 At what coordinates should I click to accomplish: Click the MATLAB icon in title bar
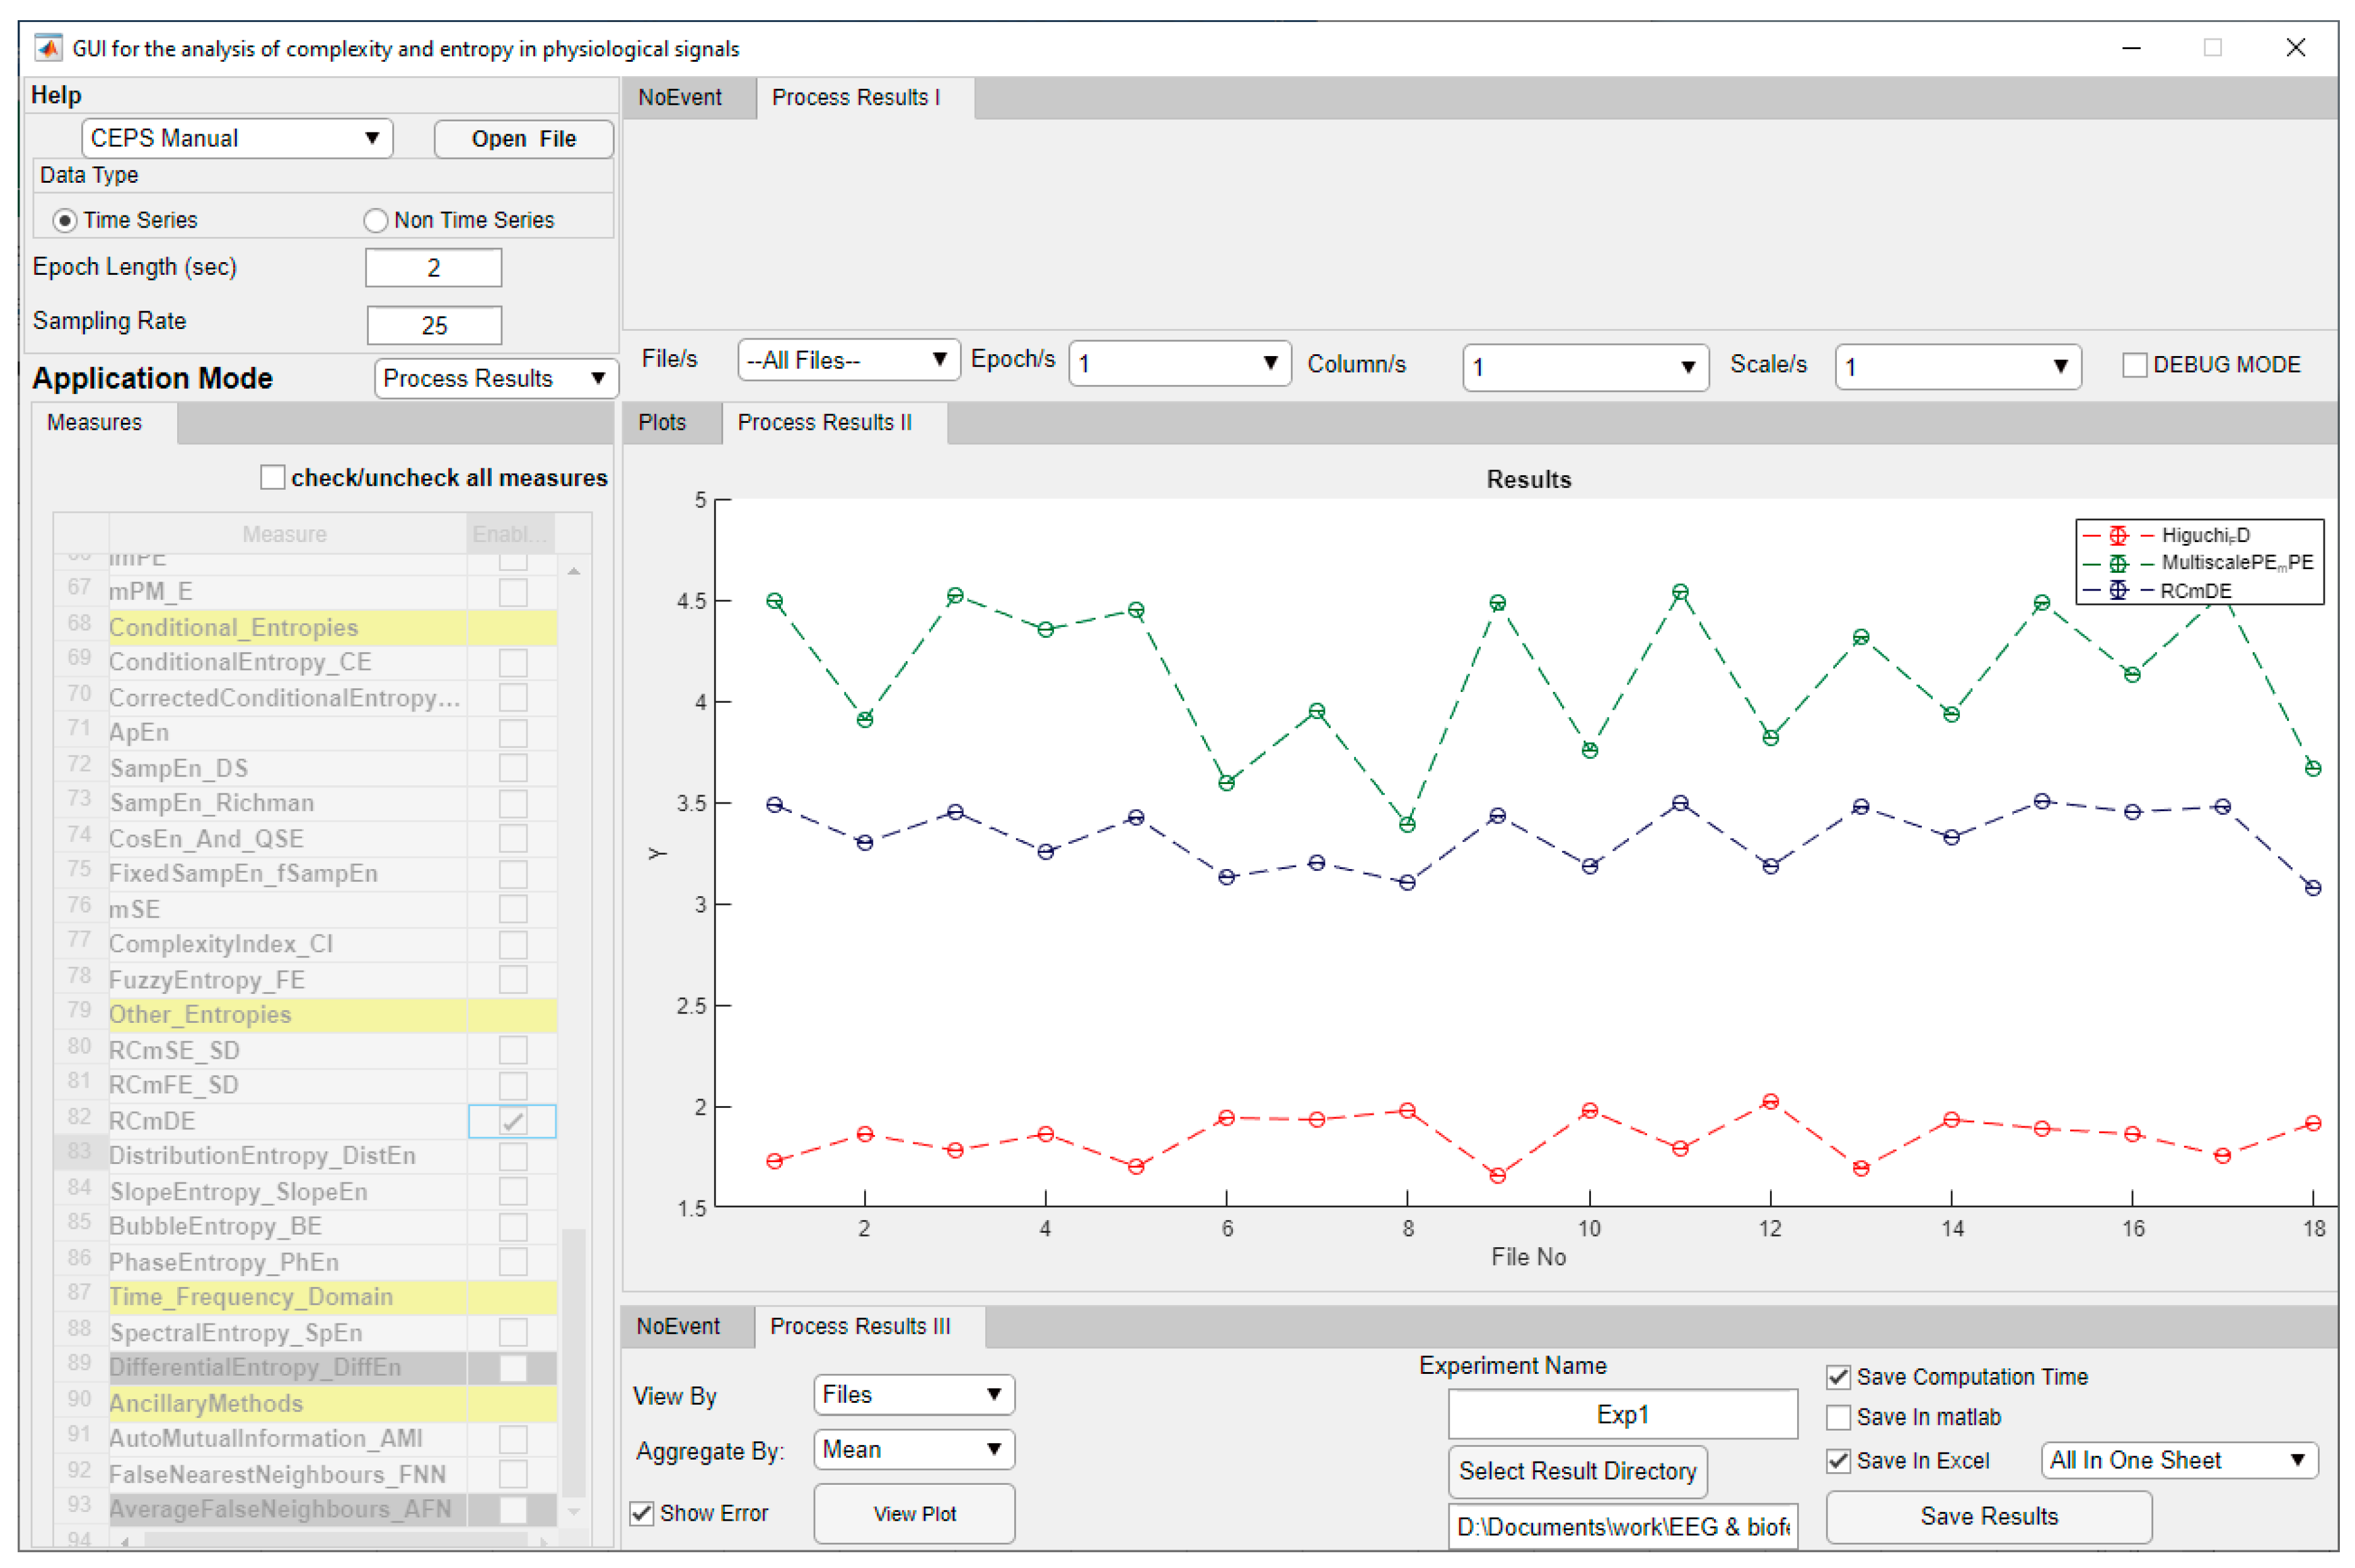pyautogui.click(x=48, y=47)
